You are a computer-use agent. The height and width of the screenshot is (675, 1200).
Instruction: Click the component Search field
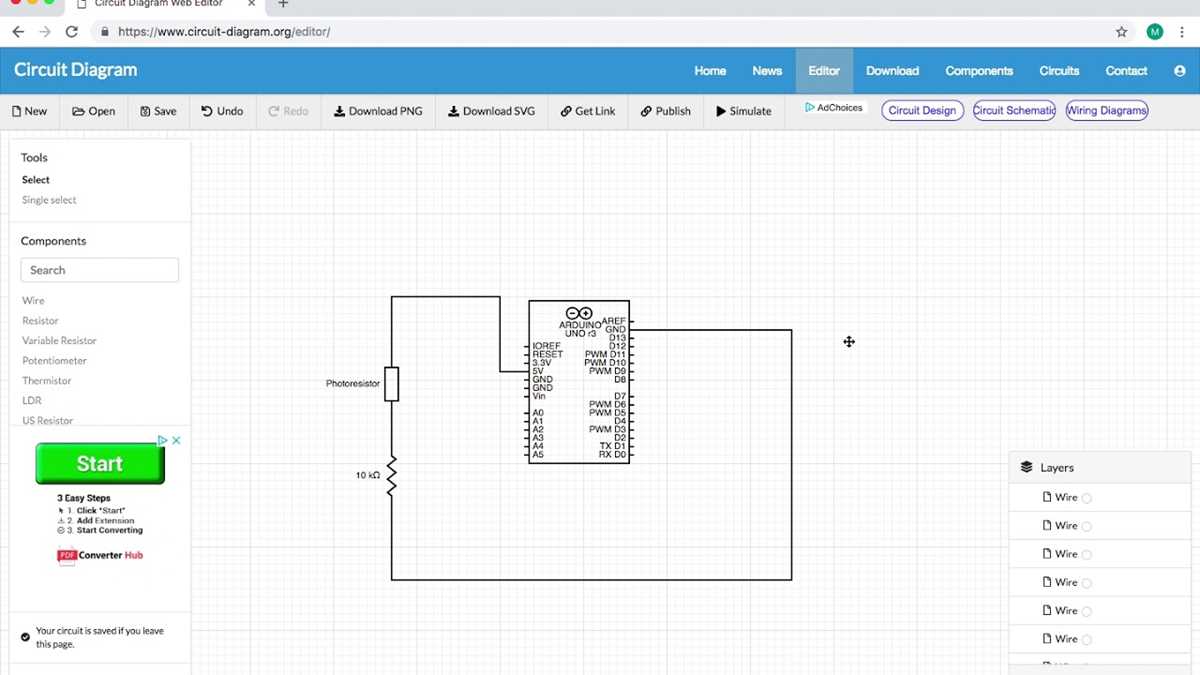tap(100, 270)
